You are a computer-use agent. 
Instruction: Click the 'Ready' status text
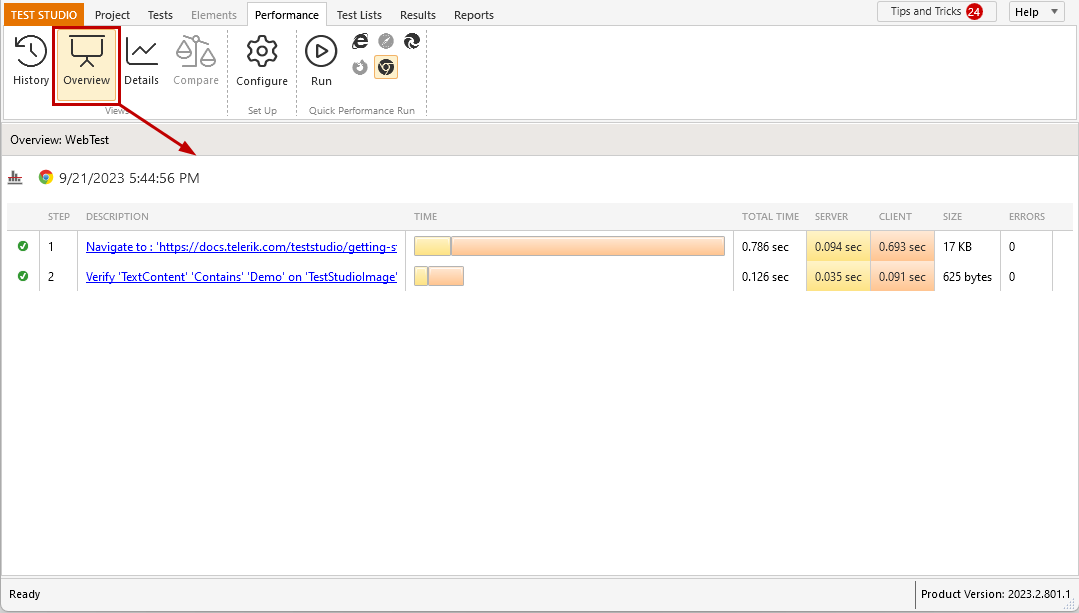[x=25, y=594]
